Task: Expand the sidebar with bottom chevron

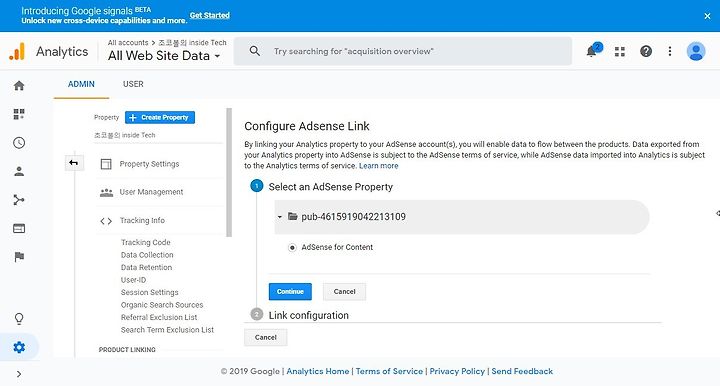Action: click(19, 374)
